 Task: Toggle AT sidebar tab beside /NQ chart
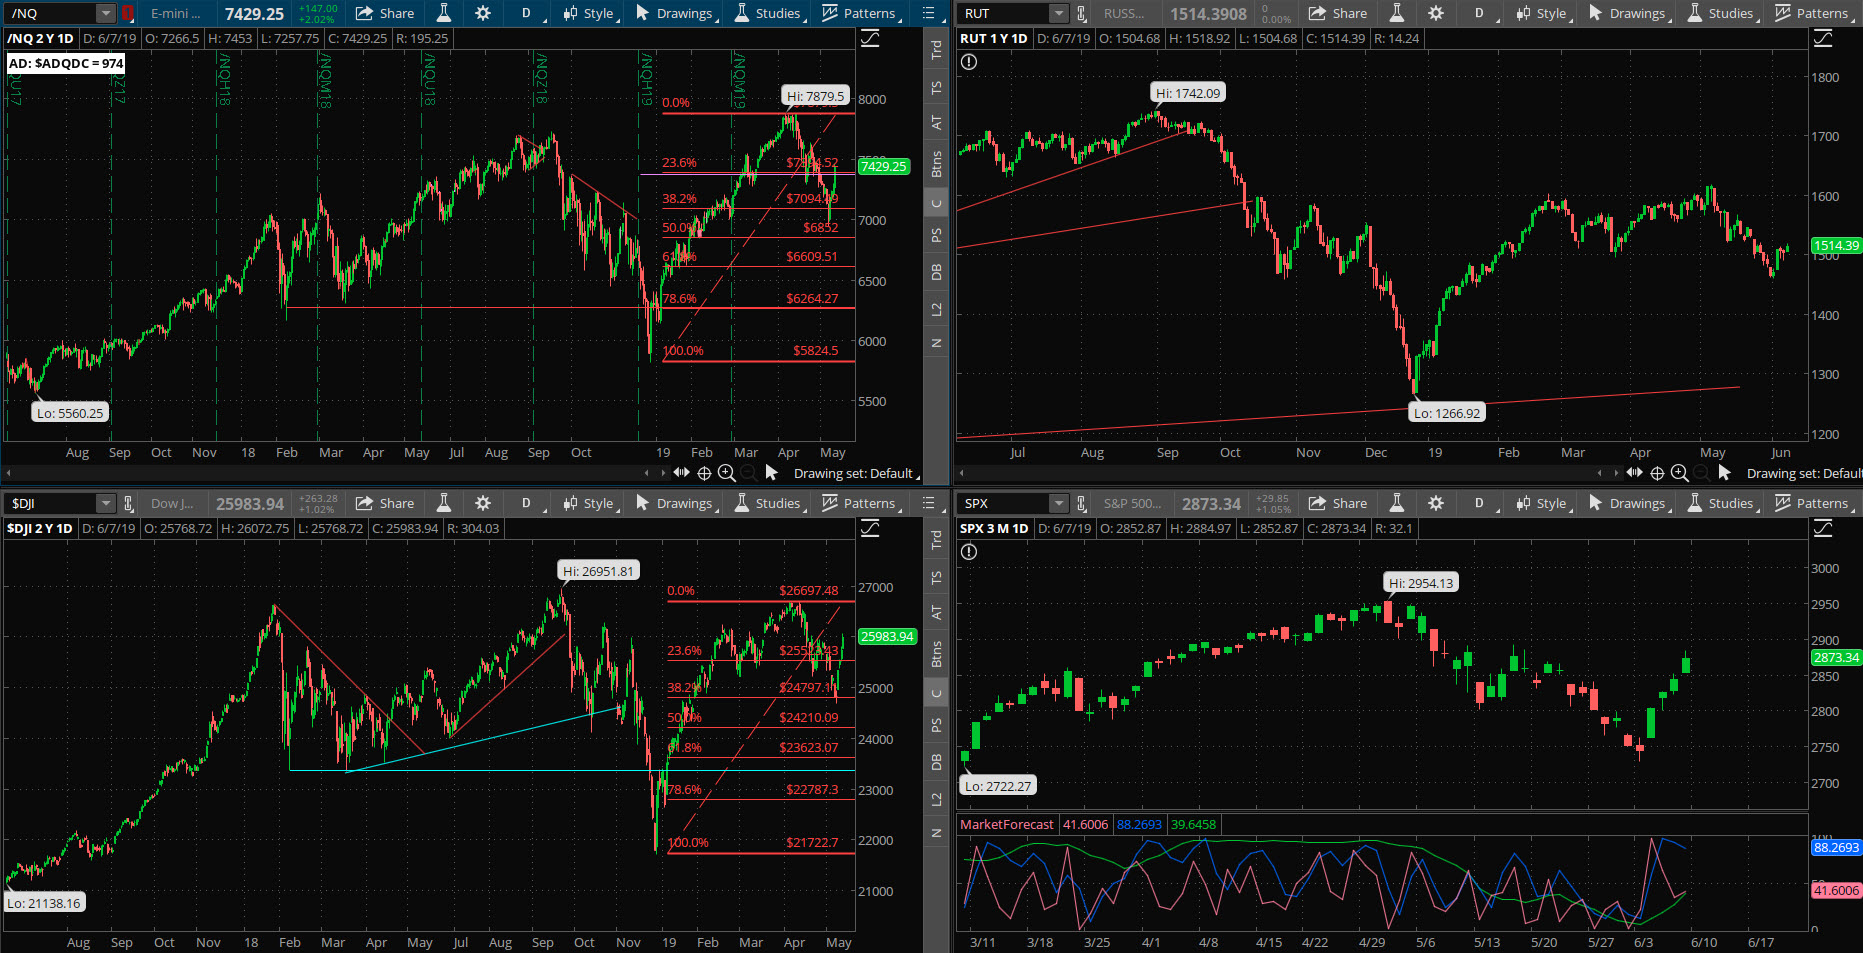click(x=936, y=122)
